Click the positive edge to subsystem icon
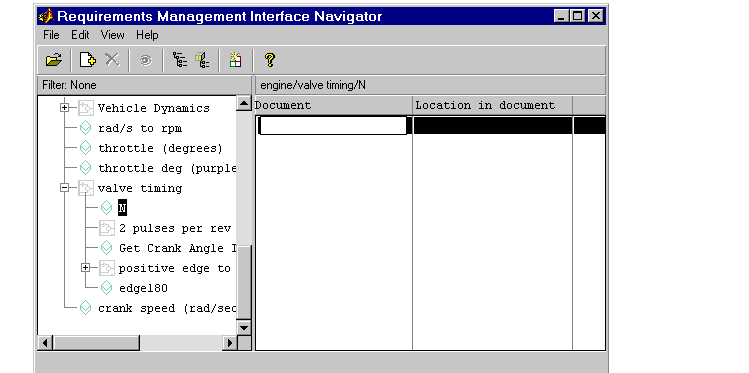Screen dimensions: 749x373 point(107,268)
